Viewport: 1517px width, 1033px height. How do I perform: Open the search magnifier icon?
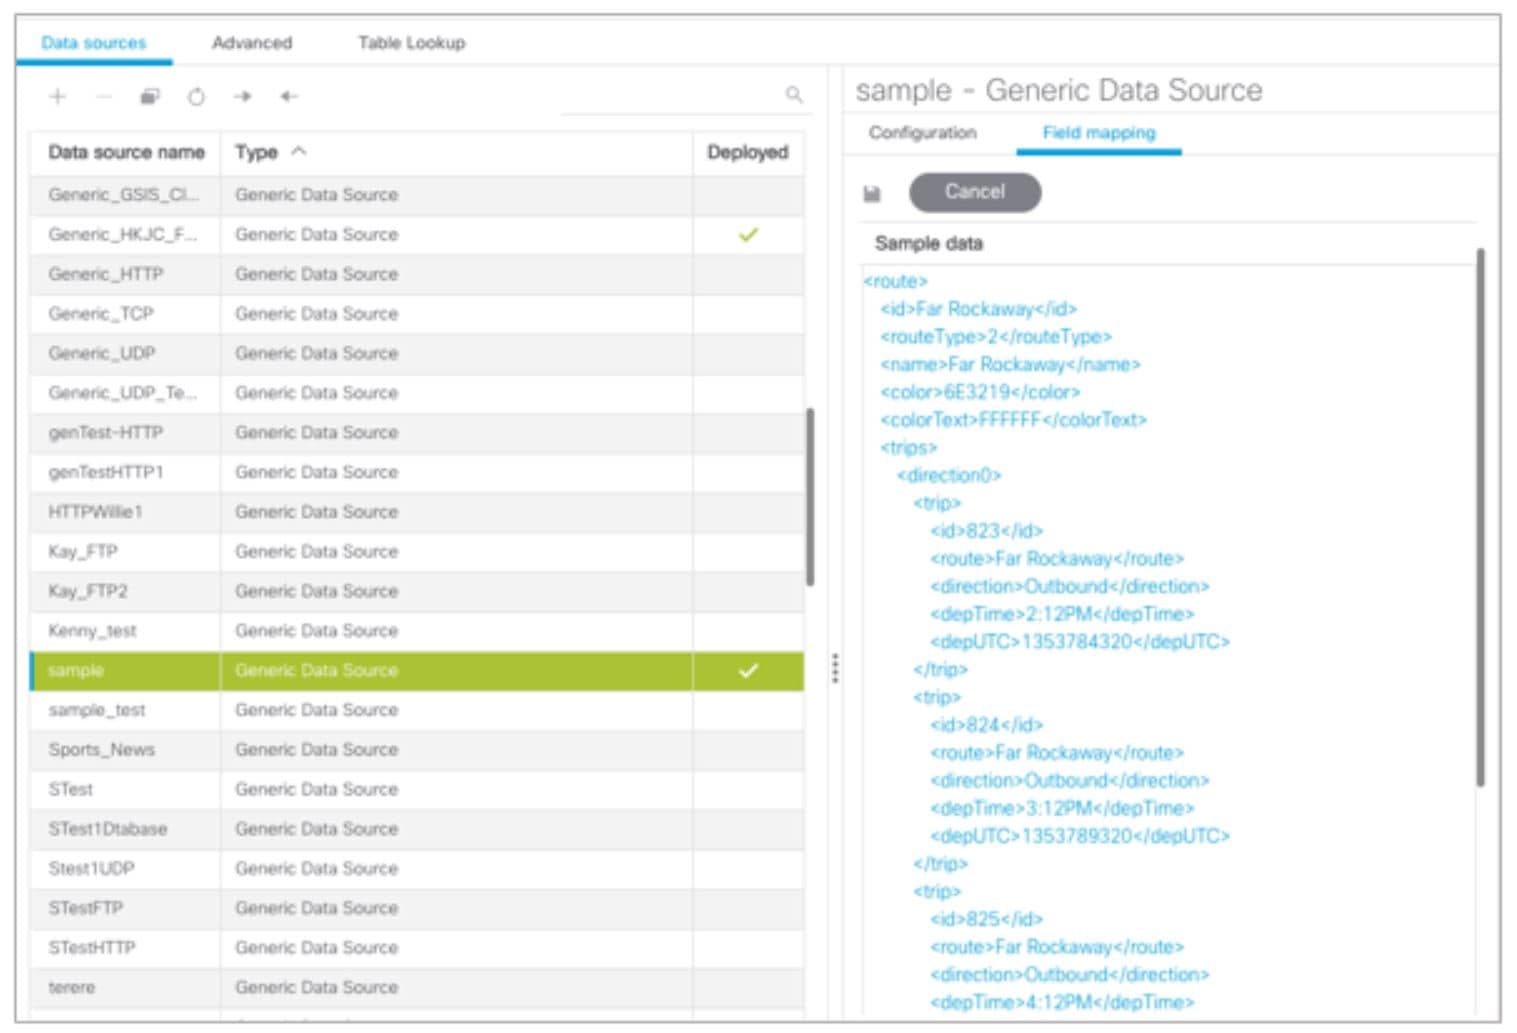(x=794, y=96)
